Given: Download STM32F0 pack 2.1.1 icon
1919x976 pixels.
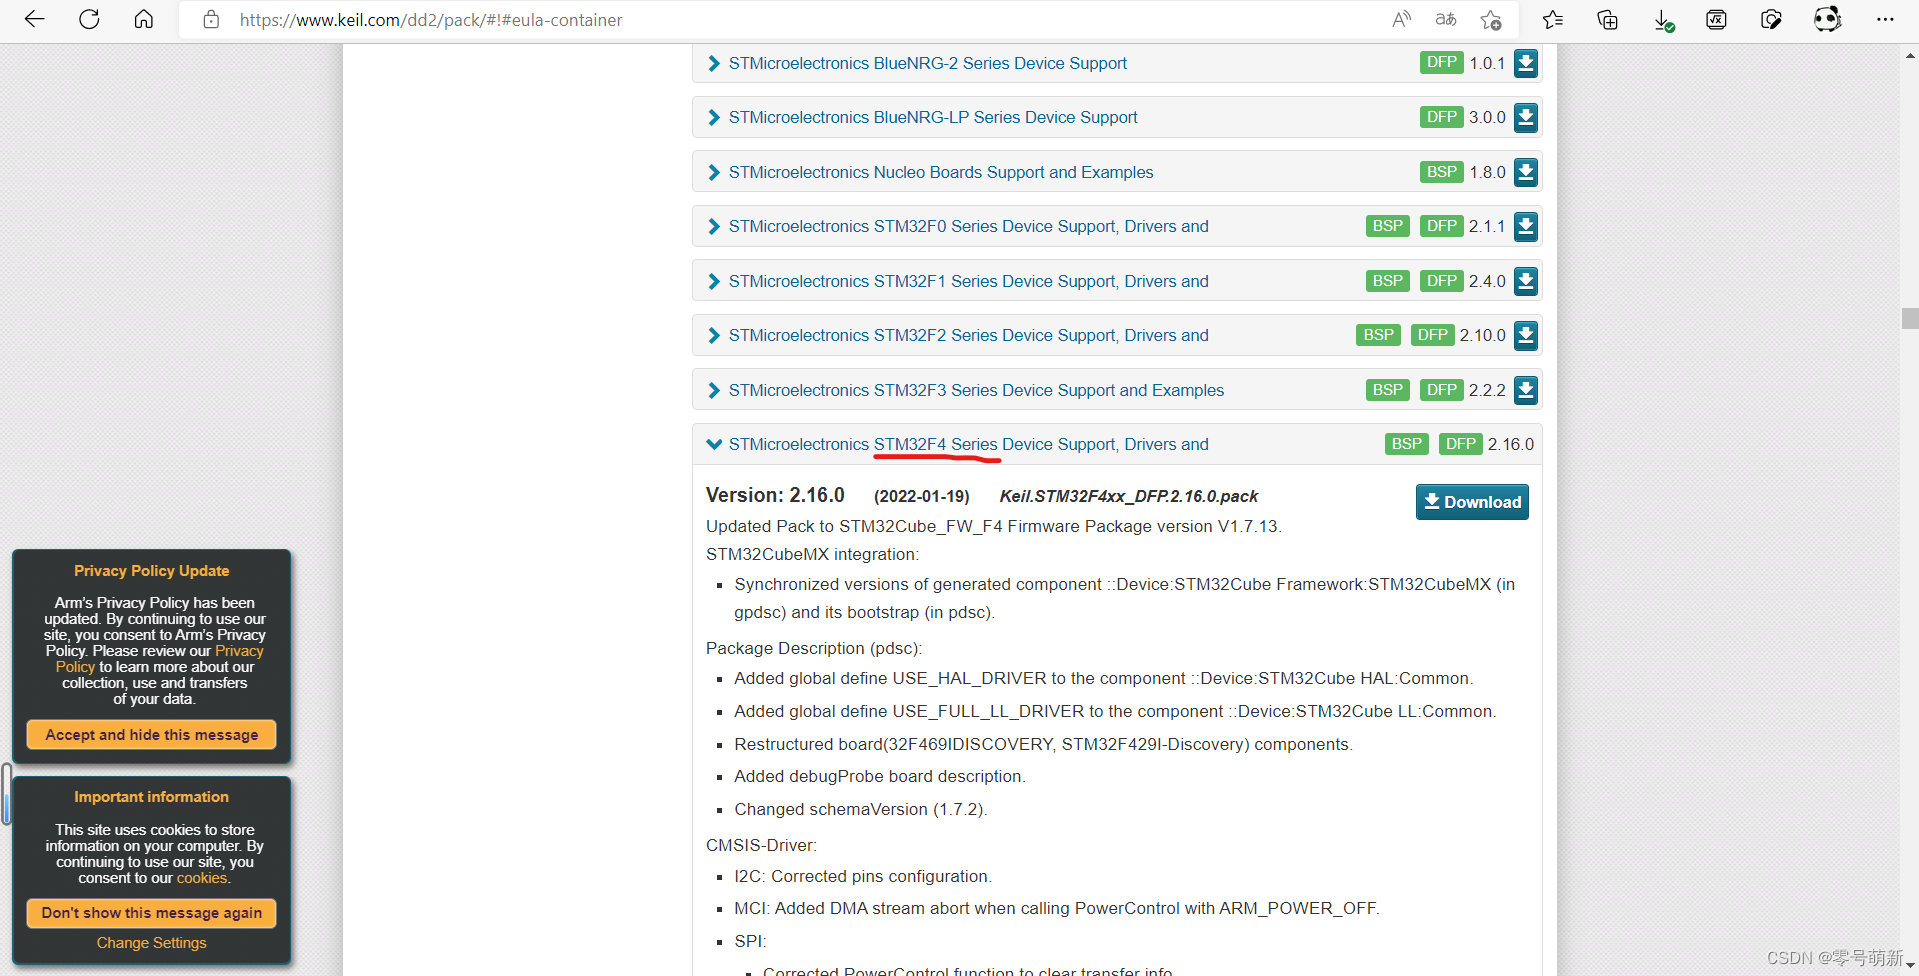Looking at the screenshot, I should 1525,226.
